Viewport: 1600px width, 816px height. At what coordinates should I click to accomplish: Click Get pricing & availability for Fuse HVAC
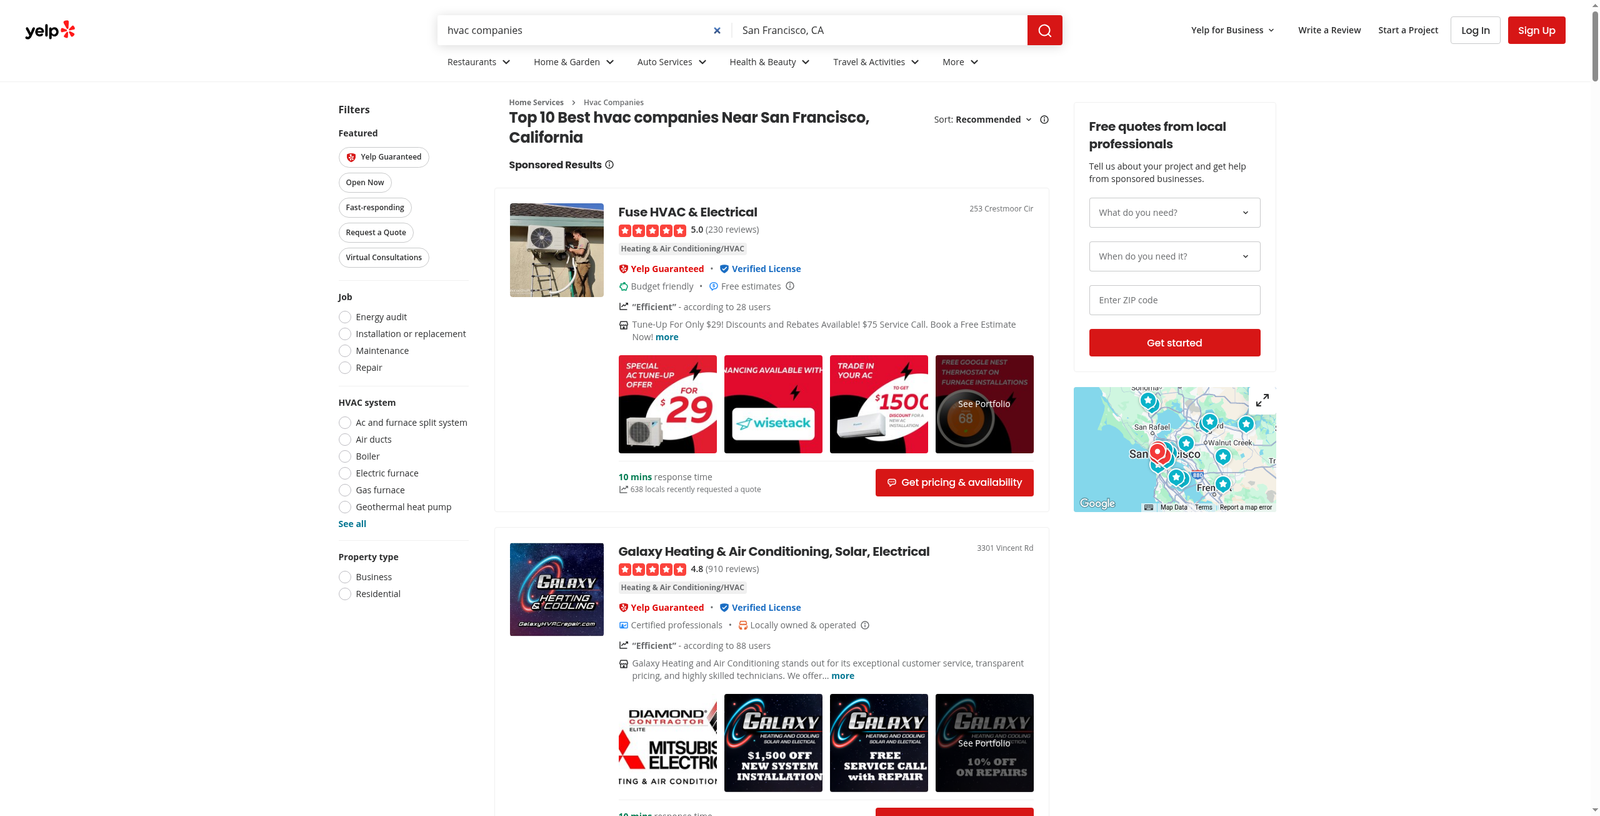(x=954, y=483)
